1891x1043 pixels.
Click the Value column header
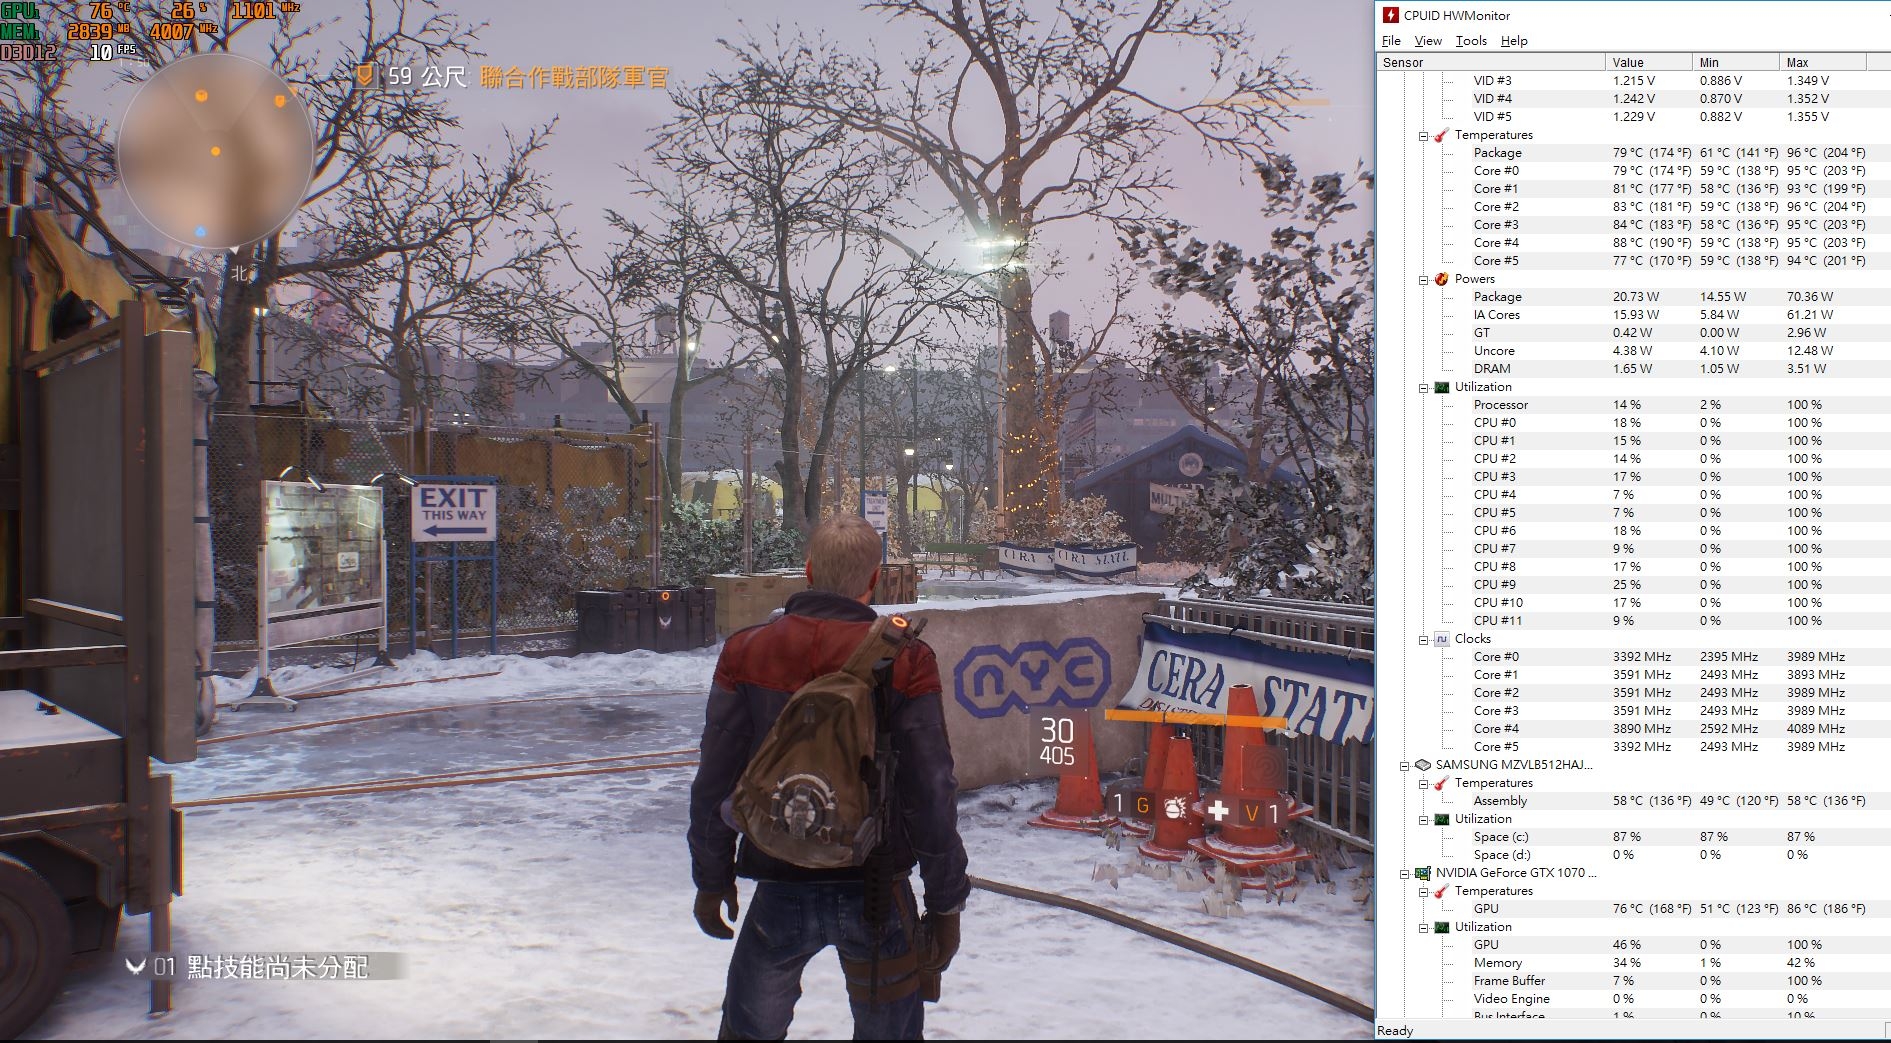point(1648,62)
